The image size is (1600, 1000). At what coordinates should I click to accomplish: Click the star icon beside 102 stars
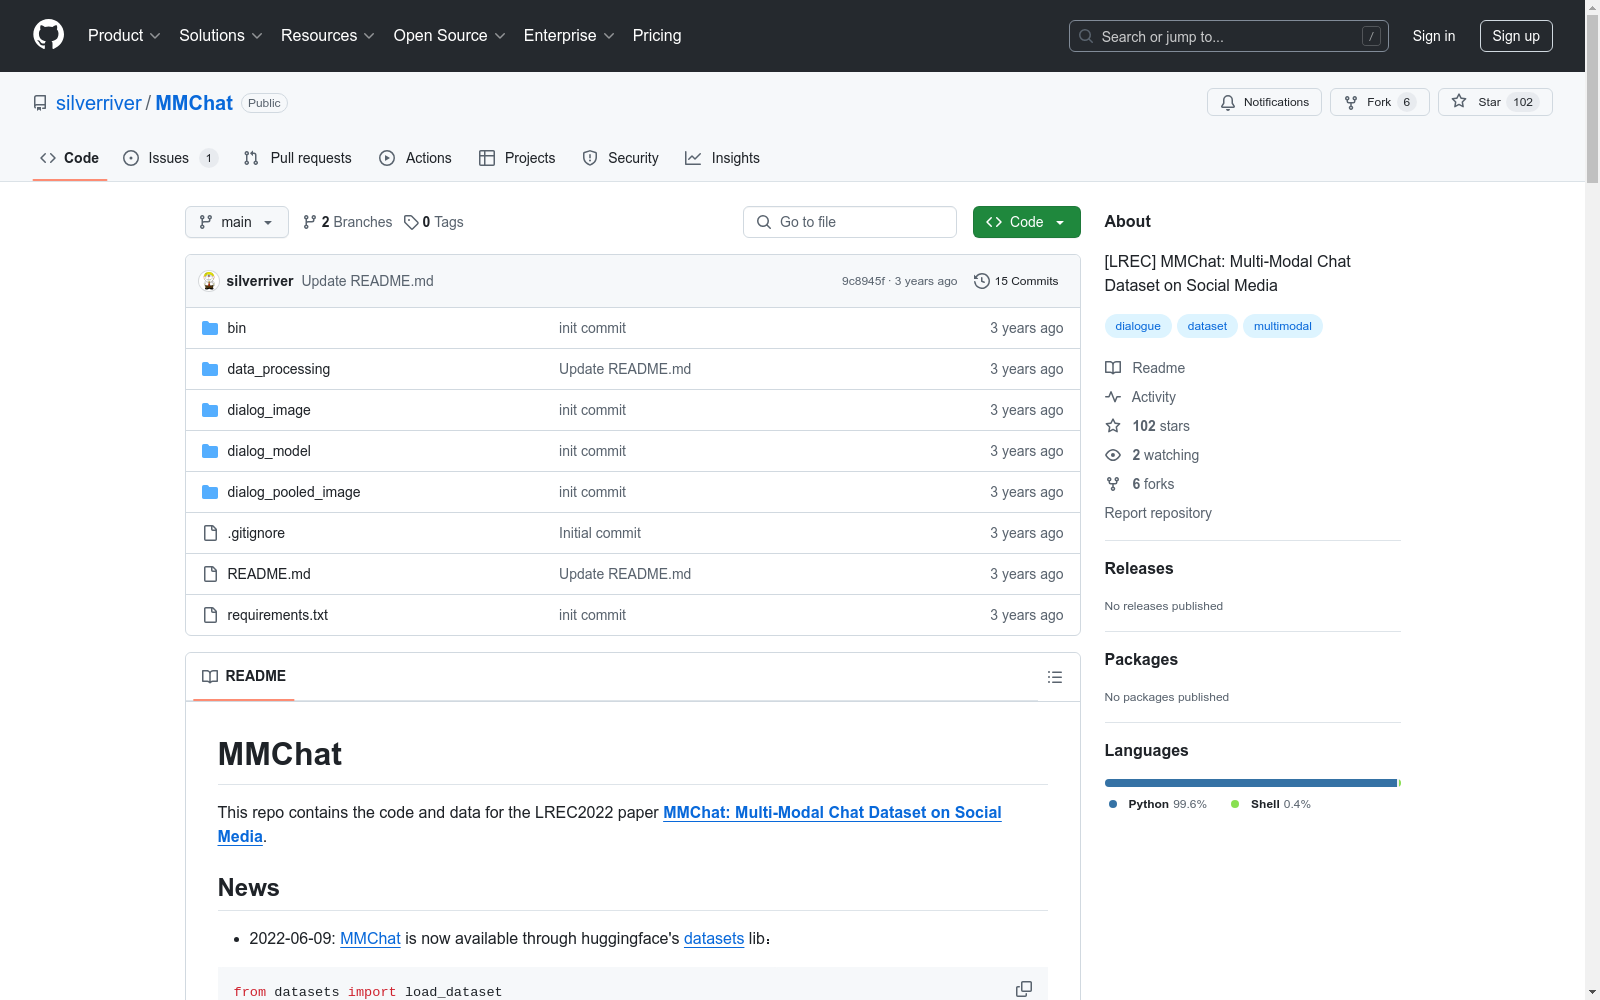tap(1113, 426)
